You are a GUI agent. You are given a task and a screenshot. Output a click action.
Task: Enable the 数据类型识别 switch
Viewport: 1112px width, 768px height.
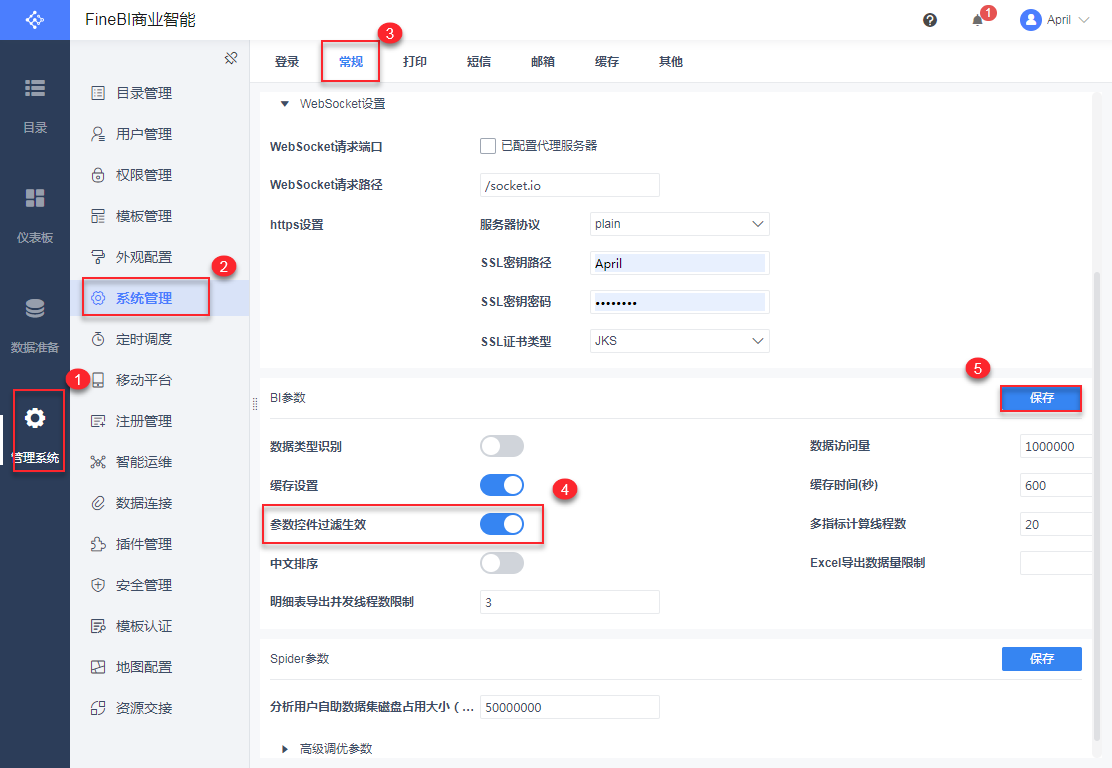pos(501,446)
